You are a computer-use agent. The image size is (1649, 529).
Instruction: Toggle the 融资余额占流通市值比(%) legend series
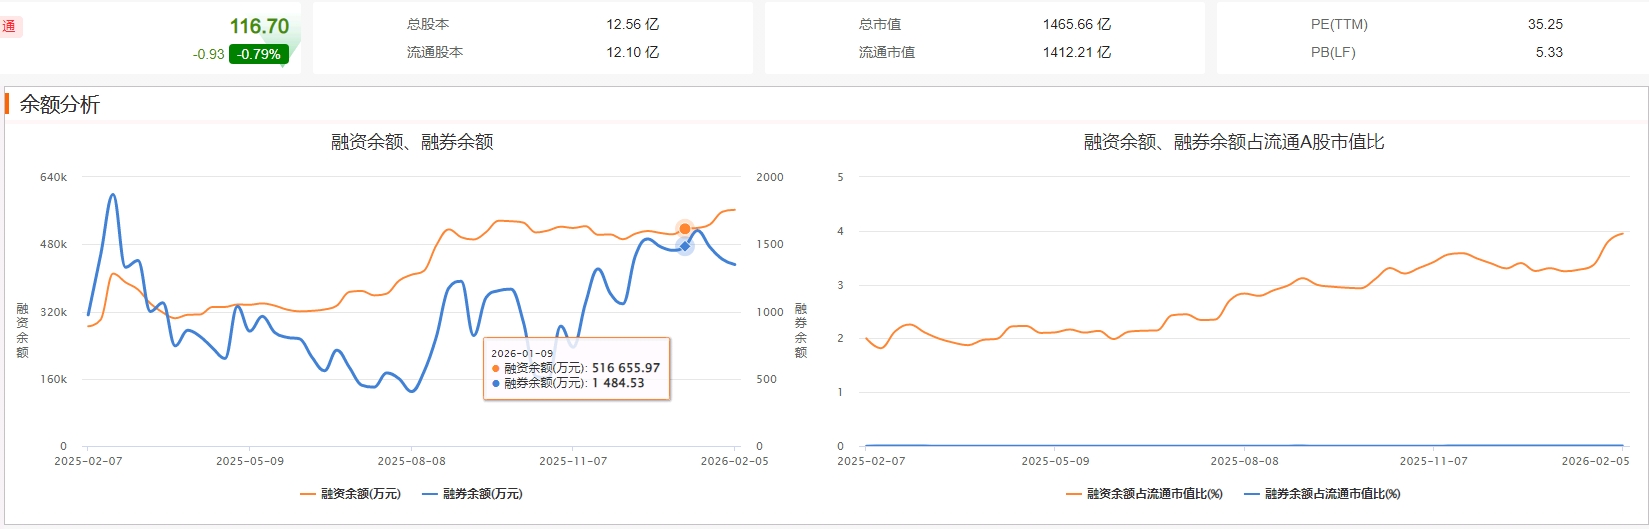1145,494
